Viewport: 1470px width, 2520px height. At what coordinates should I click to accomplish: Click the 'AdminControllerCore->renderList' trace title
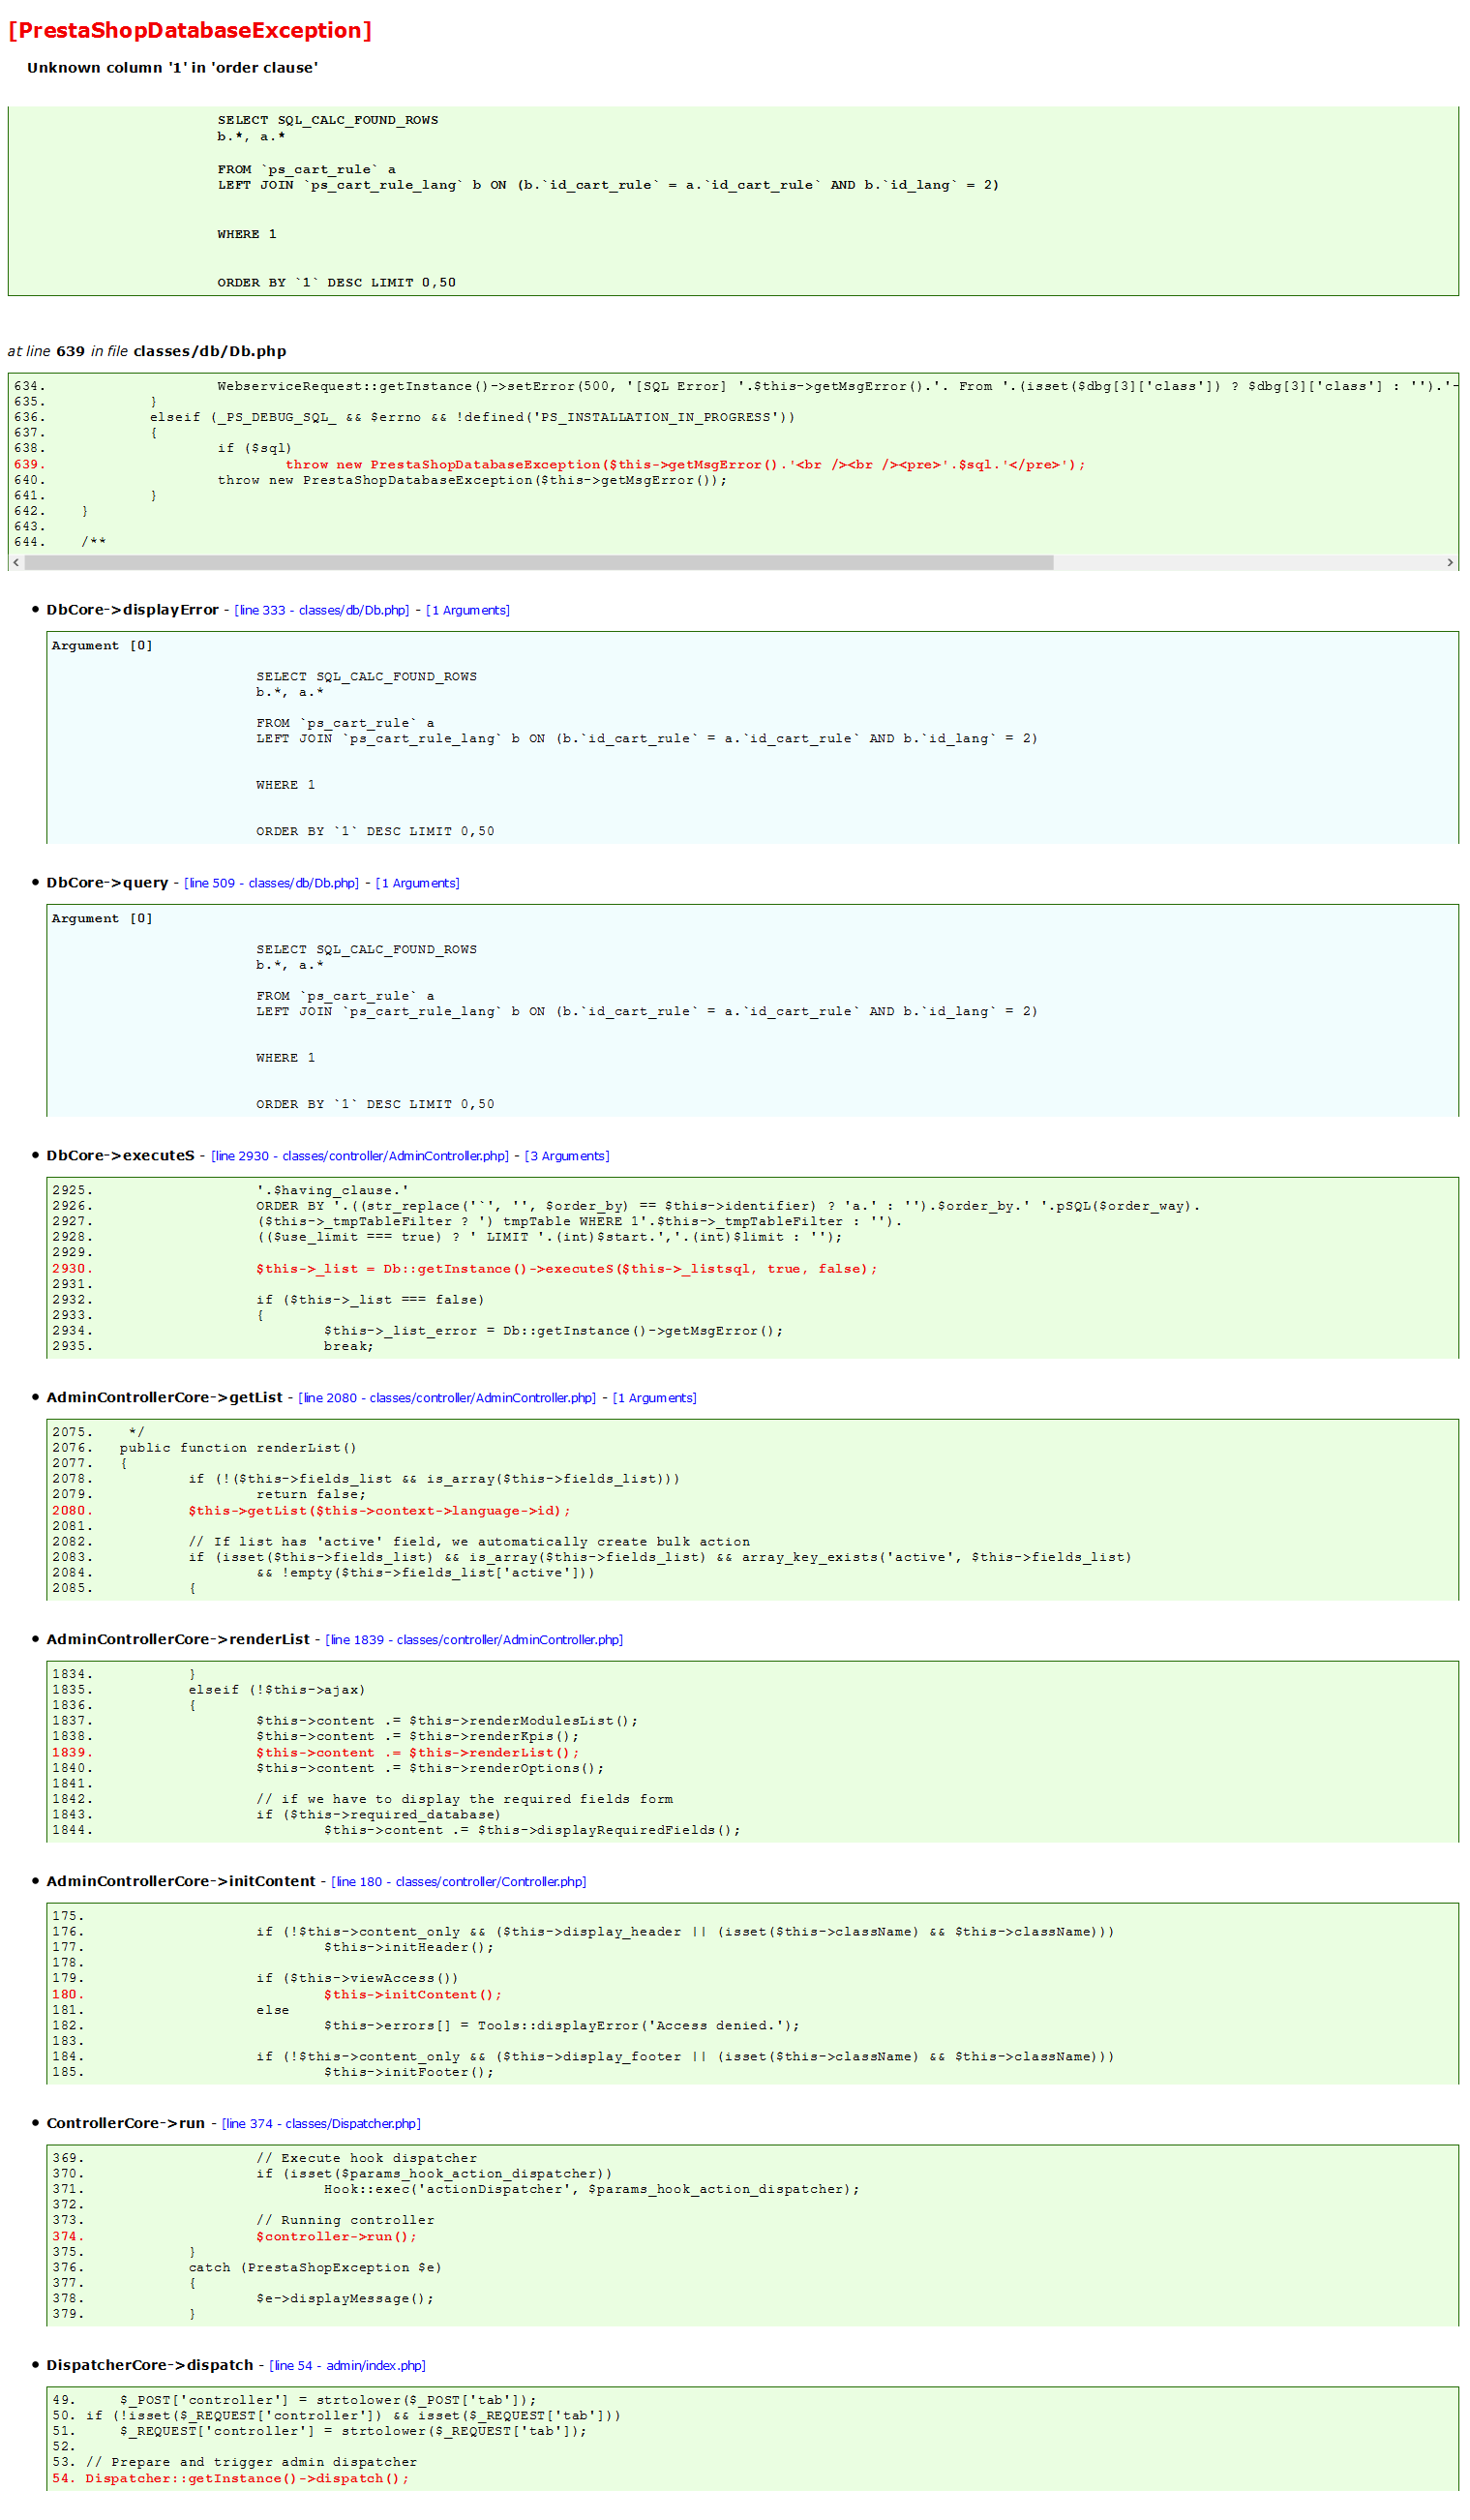pos(178,1640)
